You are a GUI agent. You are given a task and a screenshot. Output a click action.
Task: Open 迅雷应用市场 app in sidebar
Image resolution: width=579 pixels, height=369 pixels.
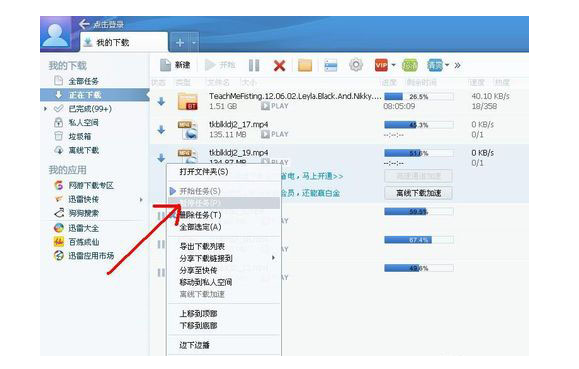91,255
